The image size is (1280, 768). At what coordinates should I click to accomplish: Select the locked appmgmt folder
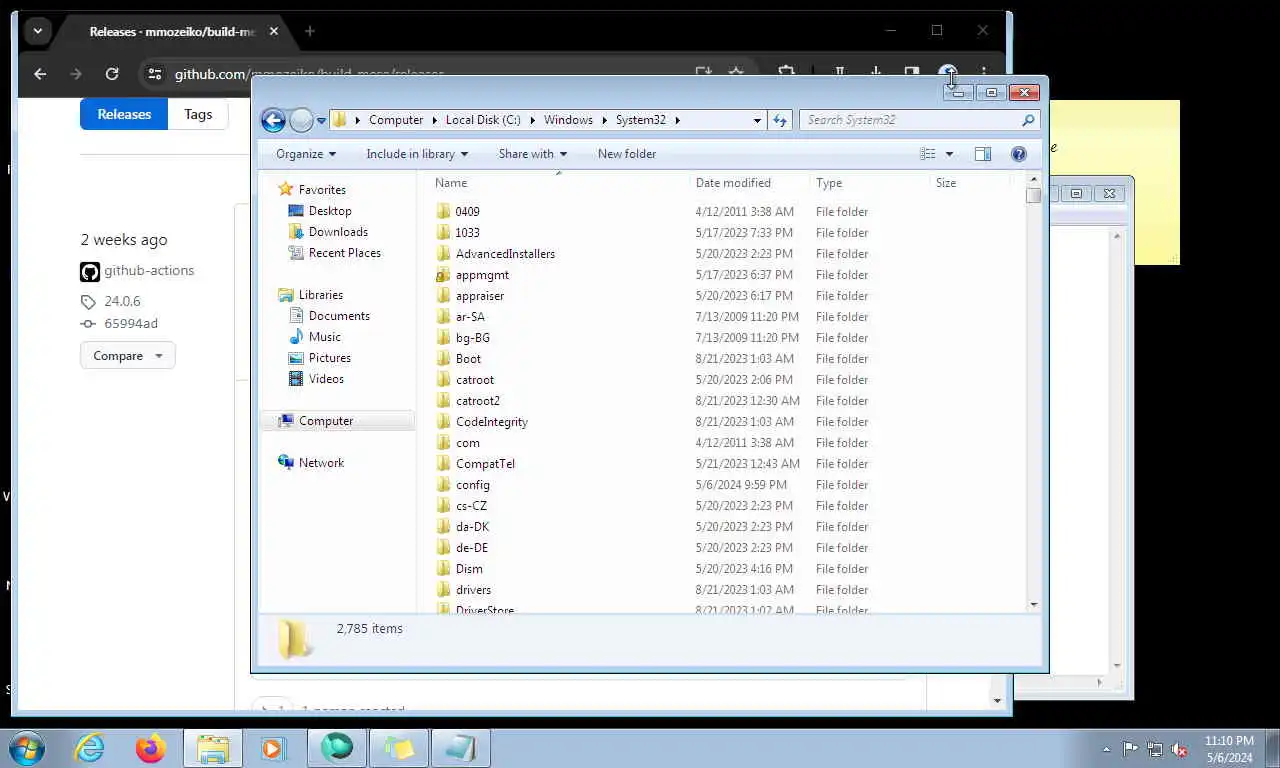pos(482,275)
